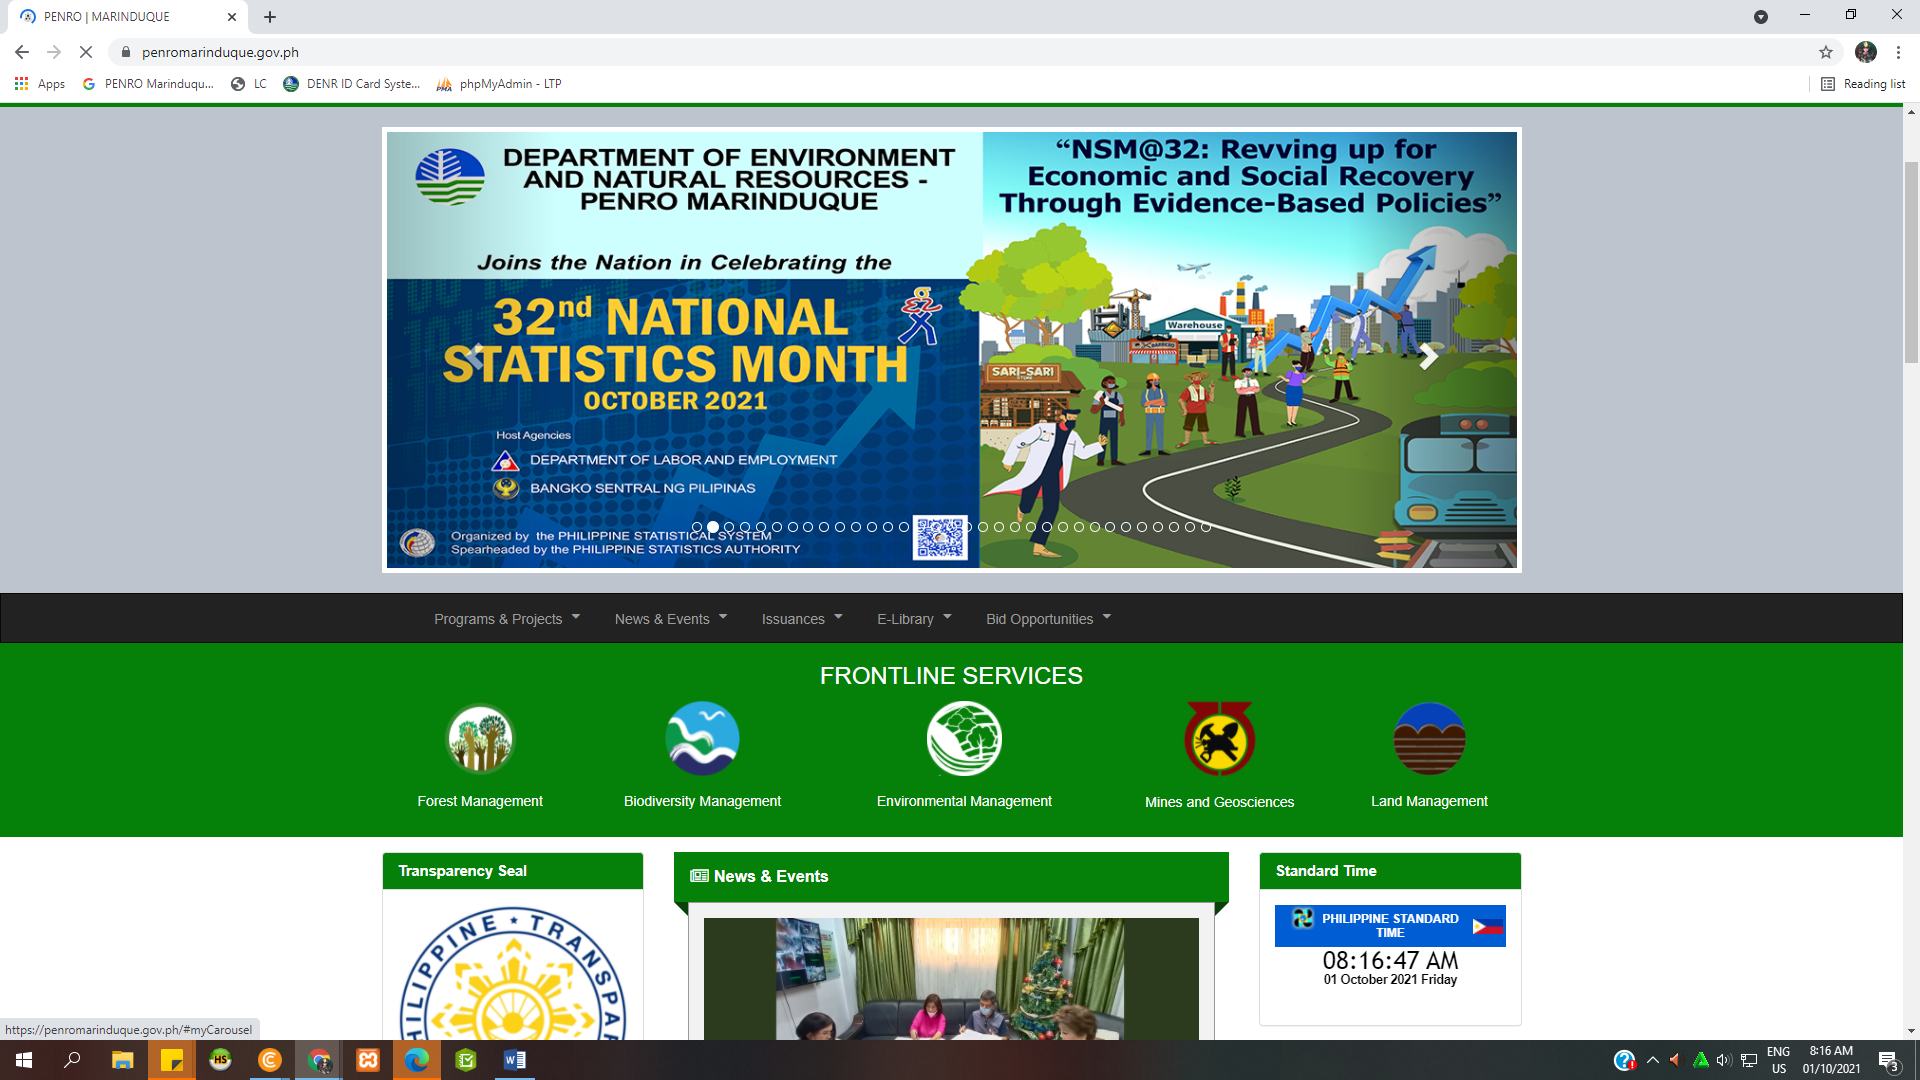
Task: Open orange C app in taskbar
Action: (x=270, y=1060)
